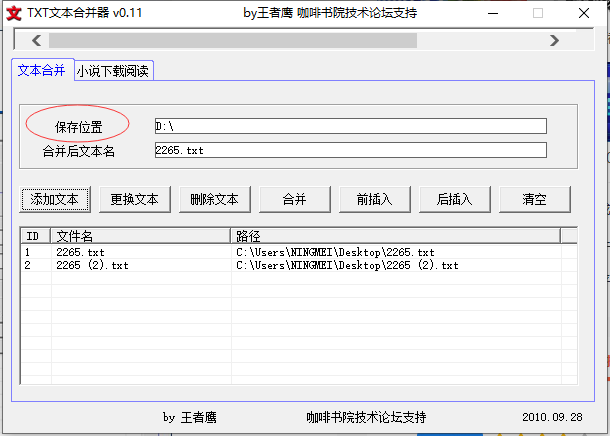The height and width of the screenshot is (436, 610).
Task: Click ID cell 1 in list
Action: (x=27, y=252)
